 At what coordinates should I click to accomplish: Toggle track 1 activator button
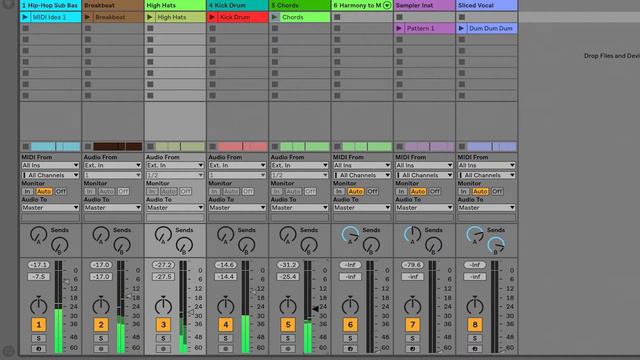pos(39,325)
